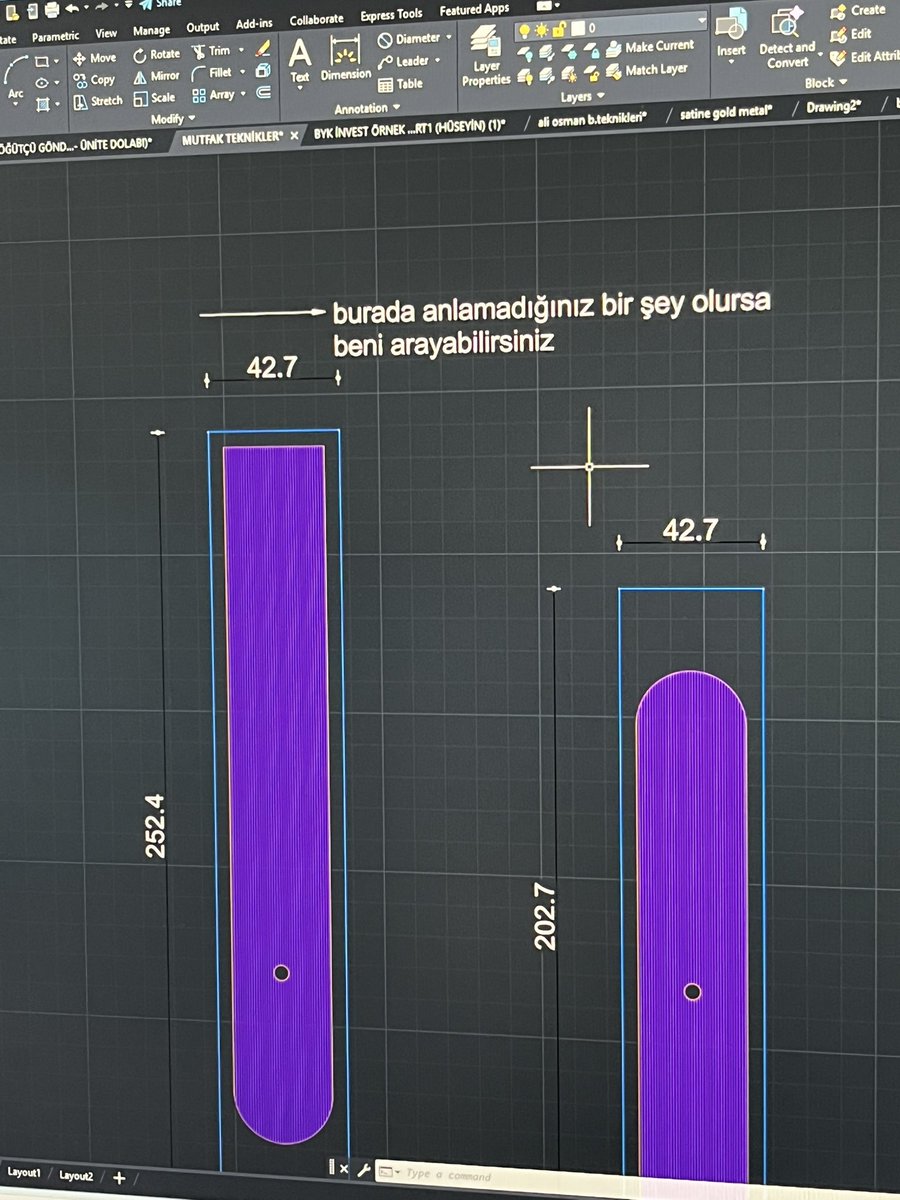Switch to satine gold metal drawing tab

[x=725, y=111]
